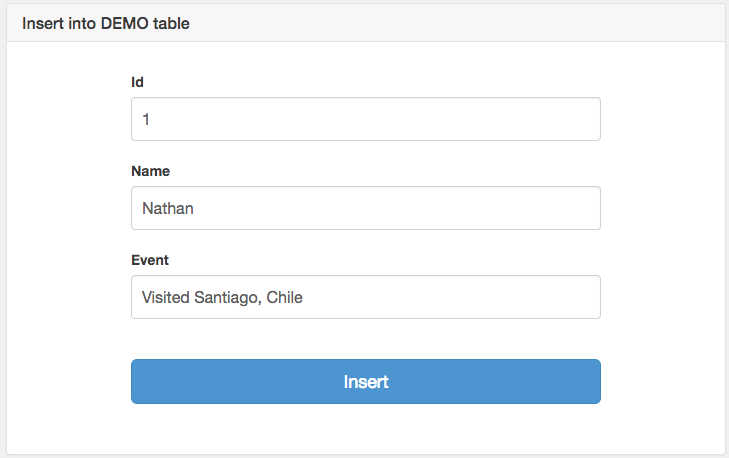Click the word "table" in panel title
Viewport: 729px width, 458px height.
(x=171, y=24)
